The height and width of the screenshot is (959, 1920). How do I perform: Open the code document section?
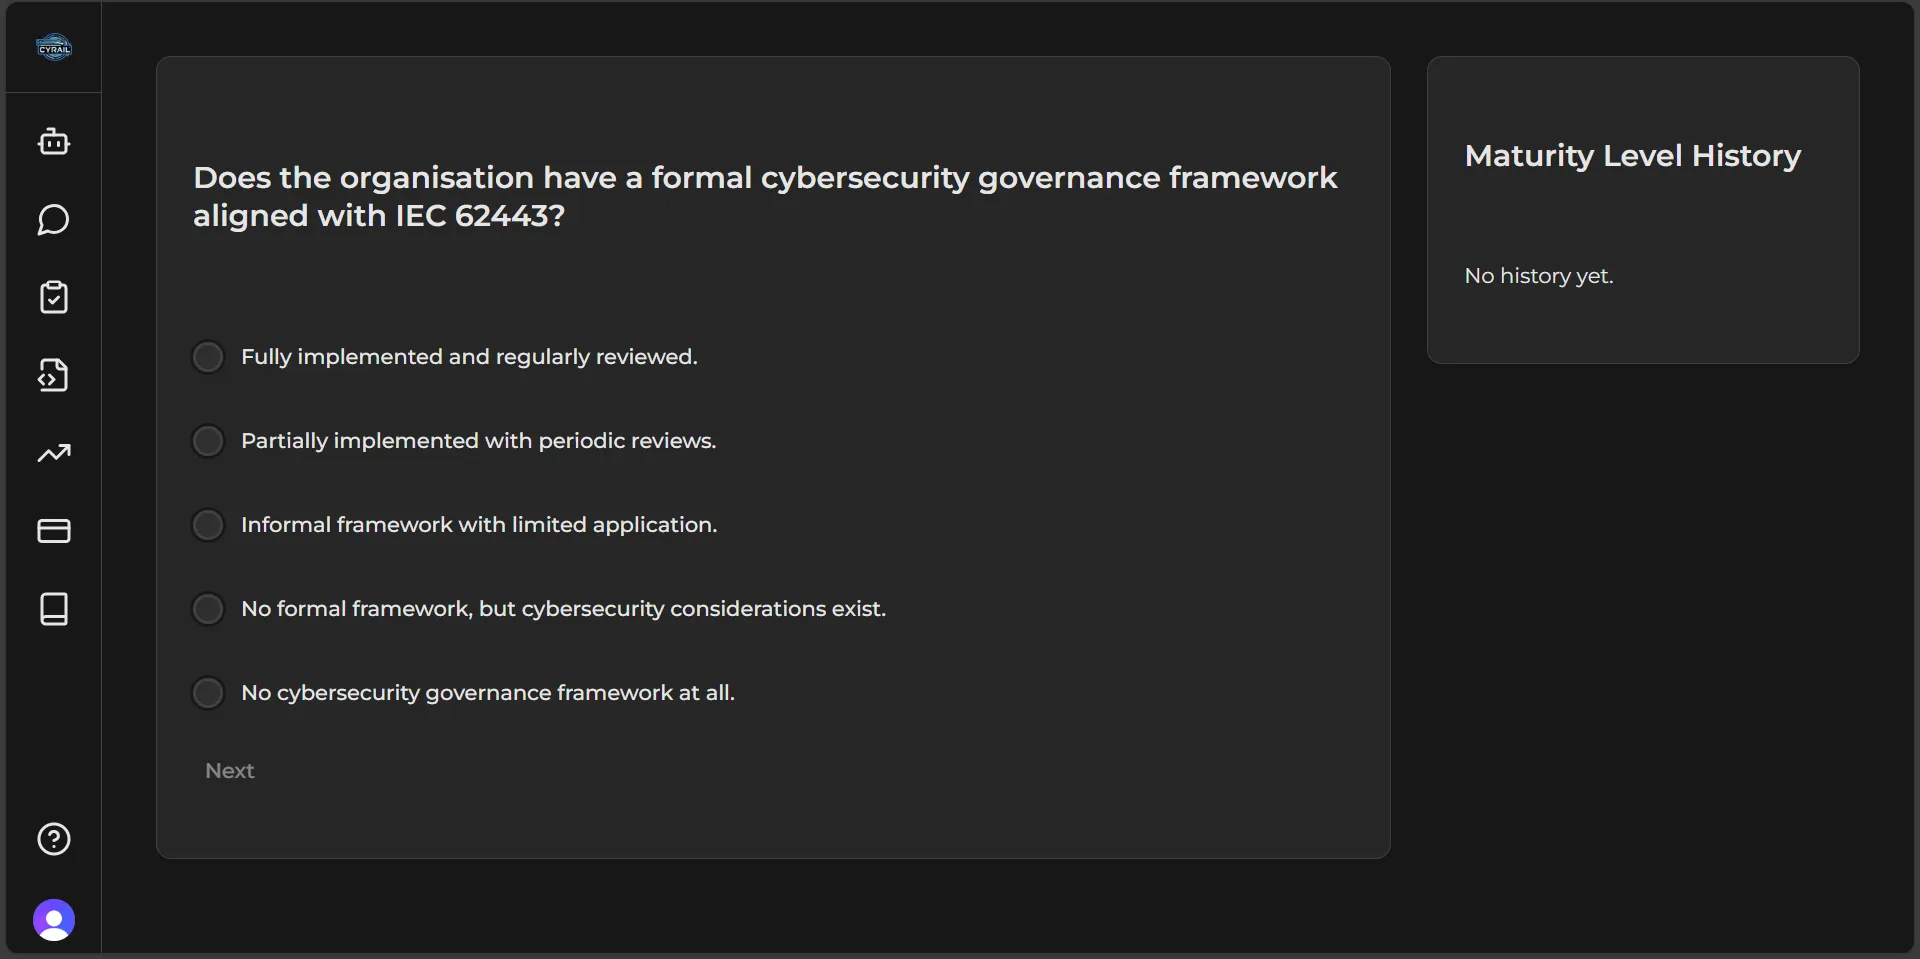click(53, 374)
